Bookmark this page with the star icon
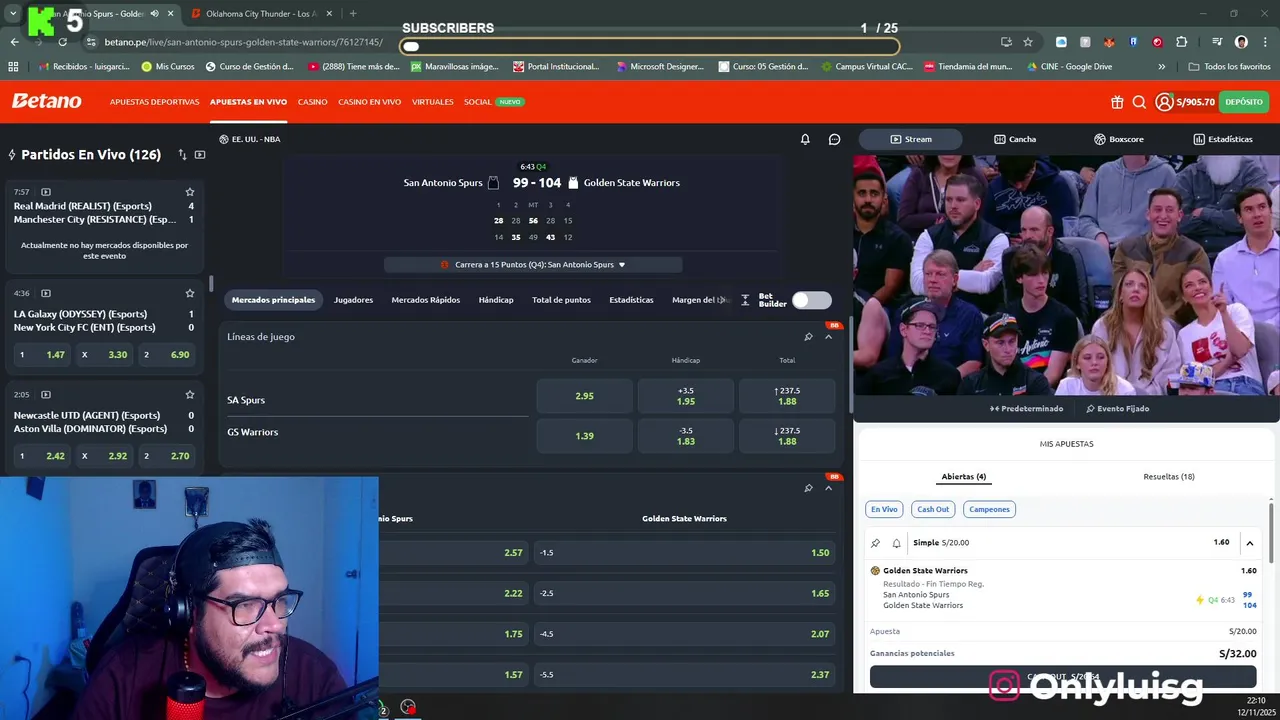 click(1027, 42)
